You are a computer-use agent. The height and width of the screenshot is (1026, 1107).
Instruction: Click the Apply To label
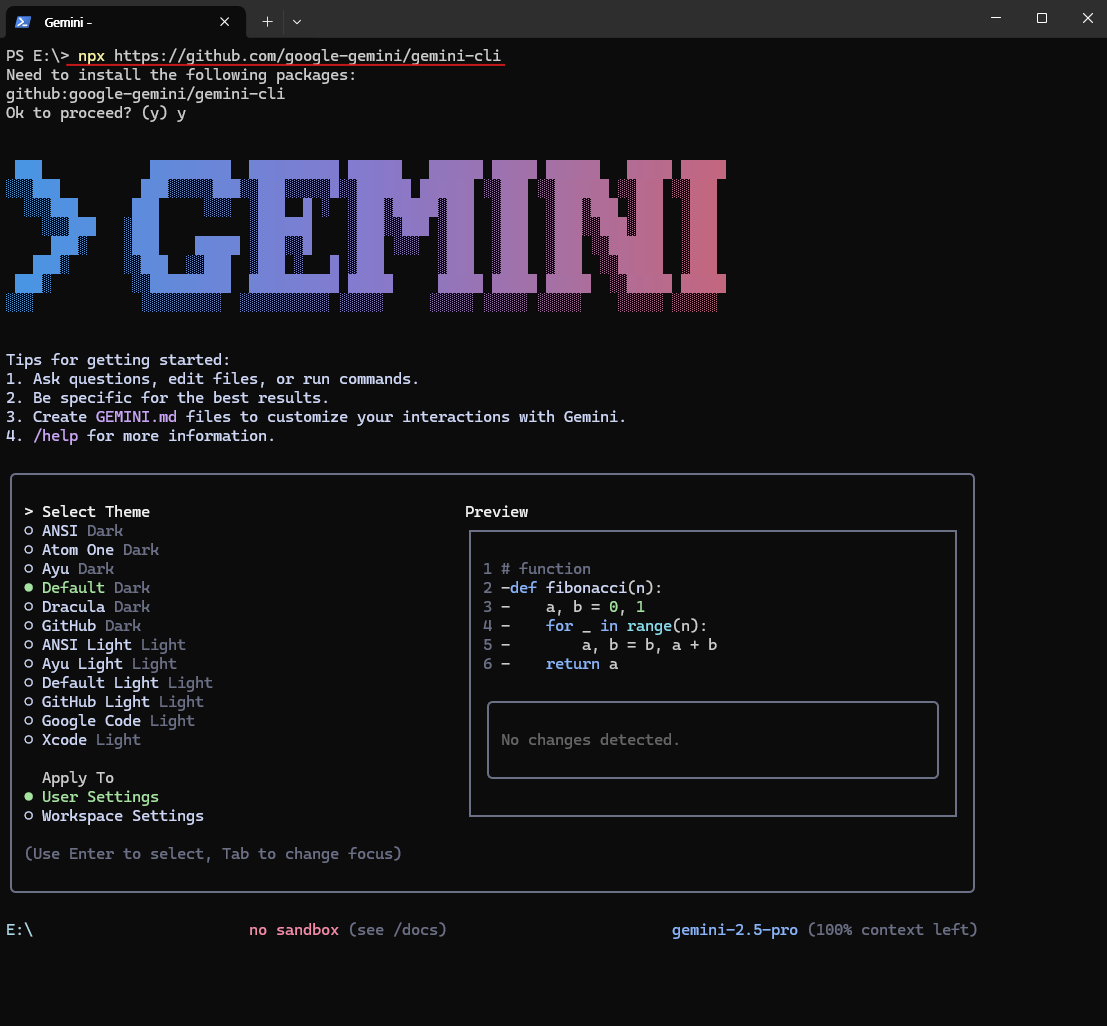(78, 778)
